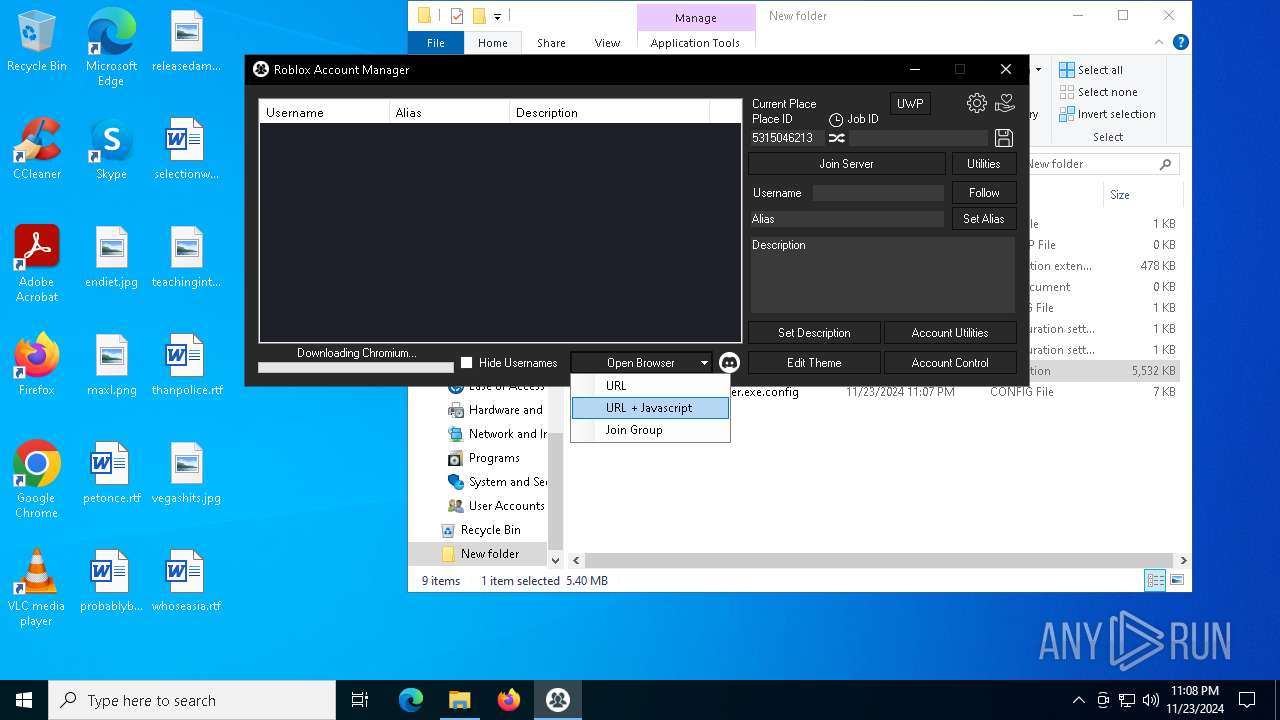Switch to Explorer View tab
The image size is (1280, 720).
pyautogui.click(x=607, y=43)
